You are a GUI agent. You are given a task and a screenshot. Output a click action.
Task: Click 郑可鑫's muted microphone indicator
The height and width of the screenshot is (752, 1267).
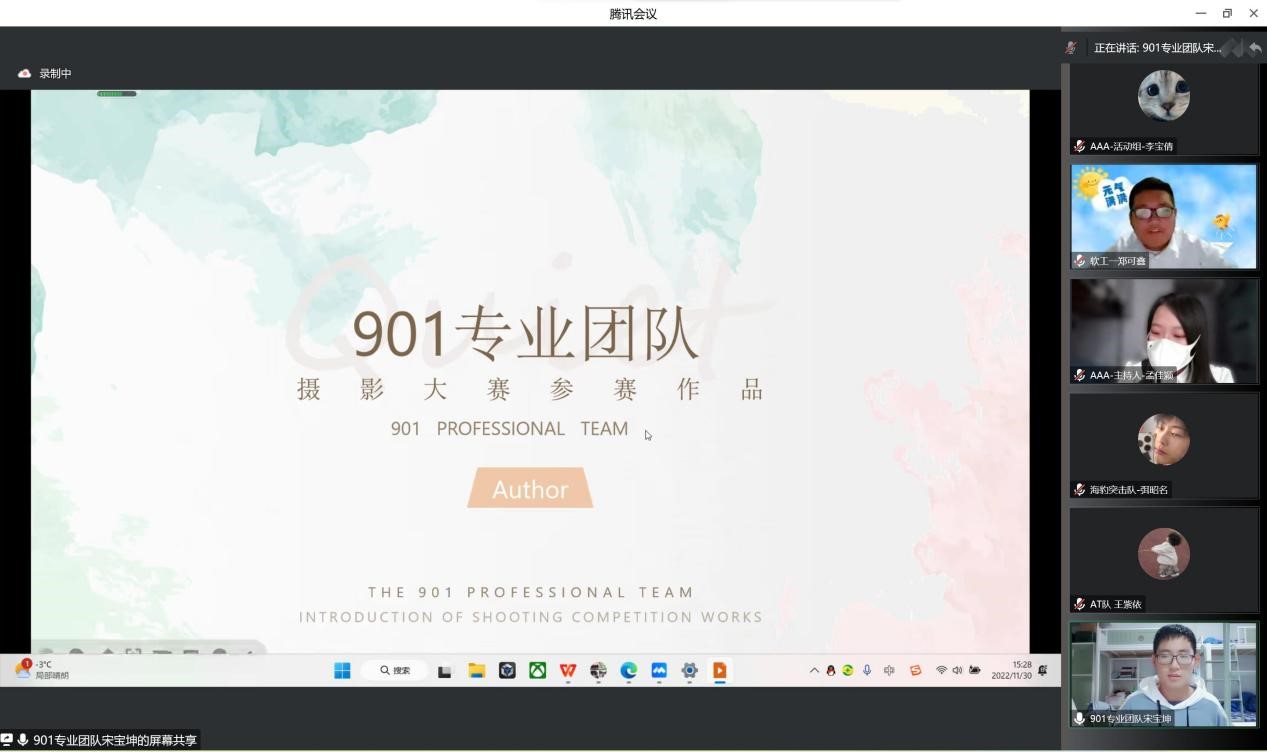[x=1080, y=261]
